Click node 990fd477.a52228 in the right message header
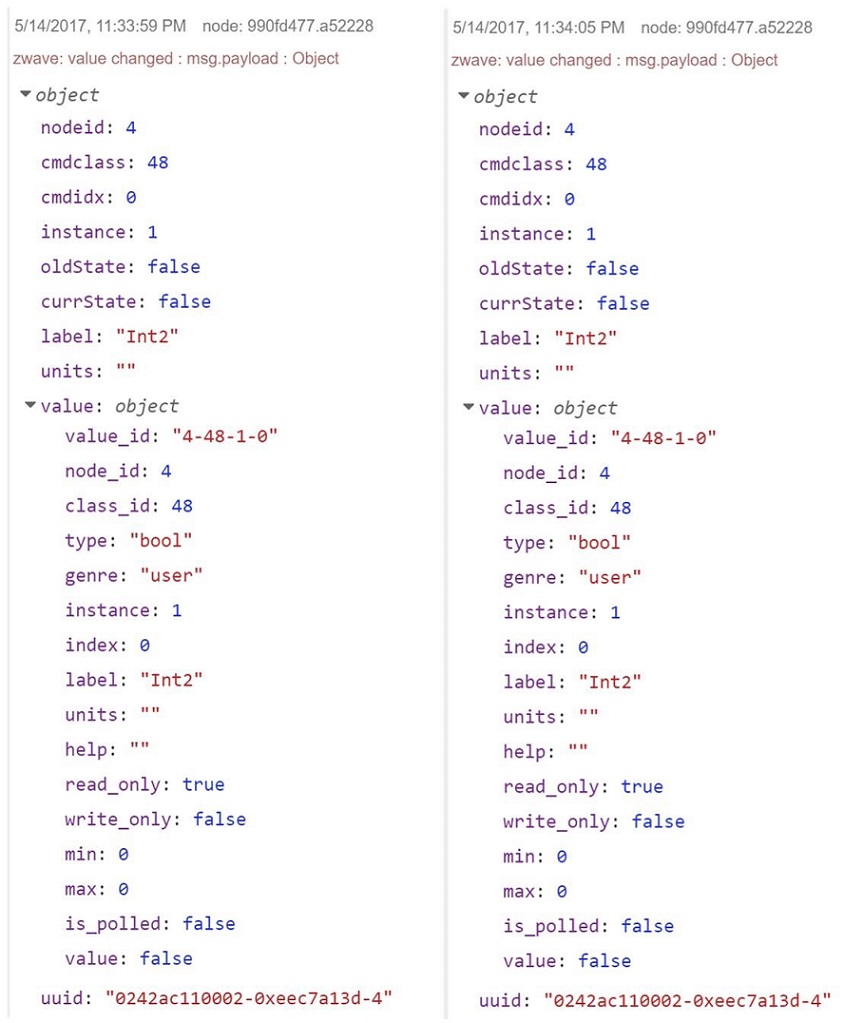The width and height of the screenshot is (844, 1023). point(726,27)
